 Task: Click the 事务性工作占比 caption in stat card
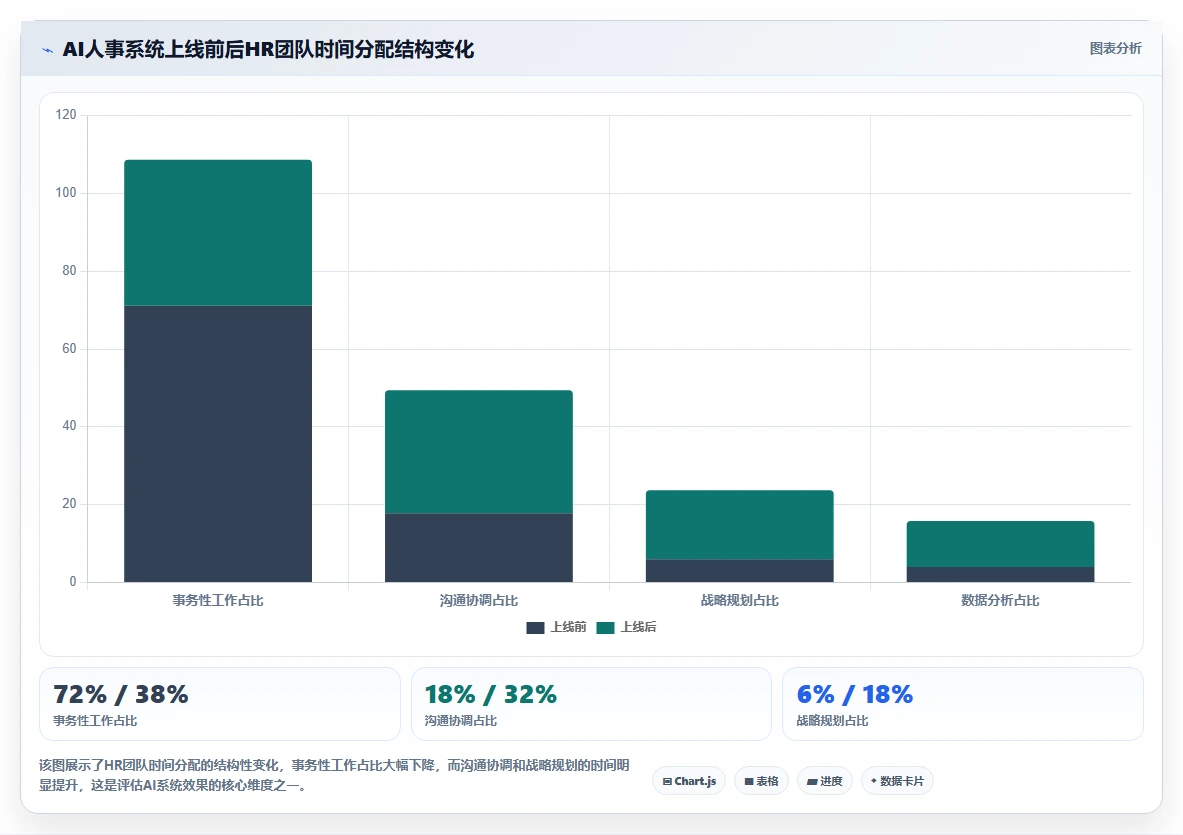pos(95,721)
